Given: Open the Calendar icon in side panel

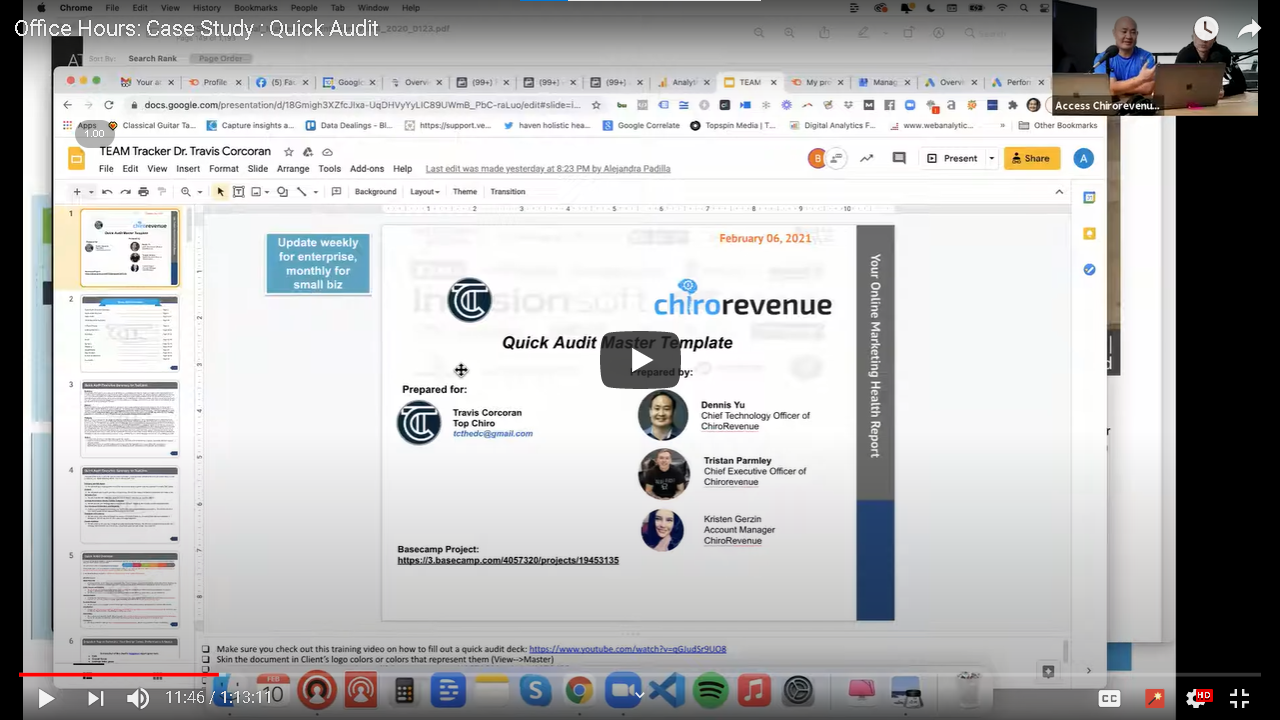Looking at the screenshot, I should pyautogui.click(x=1089, y=197).
